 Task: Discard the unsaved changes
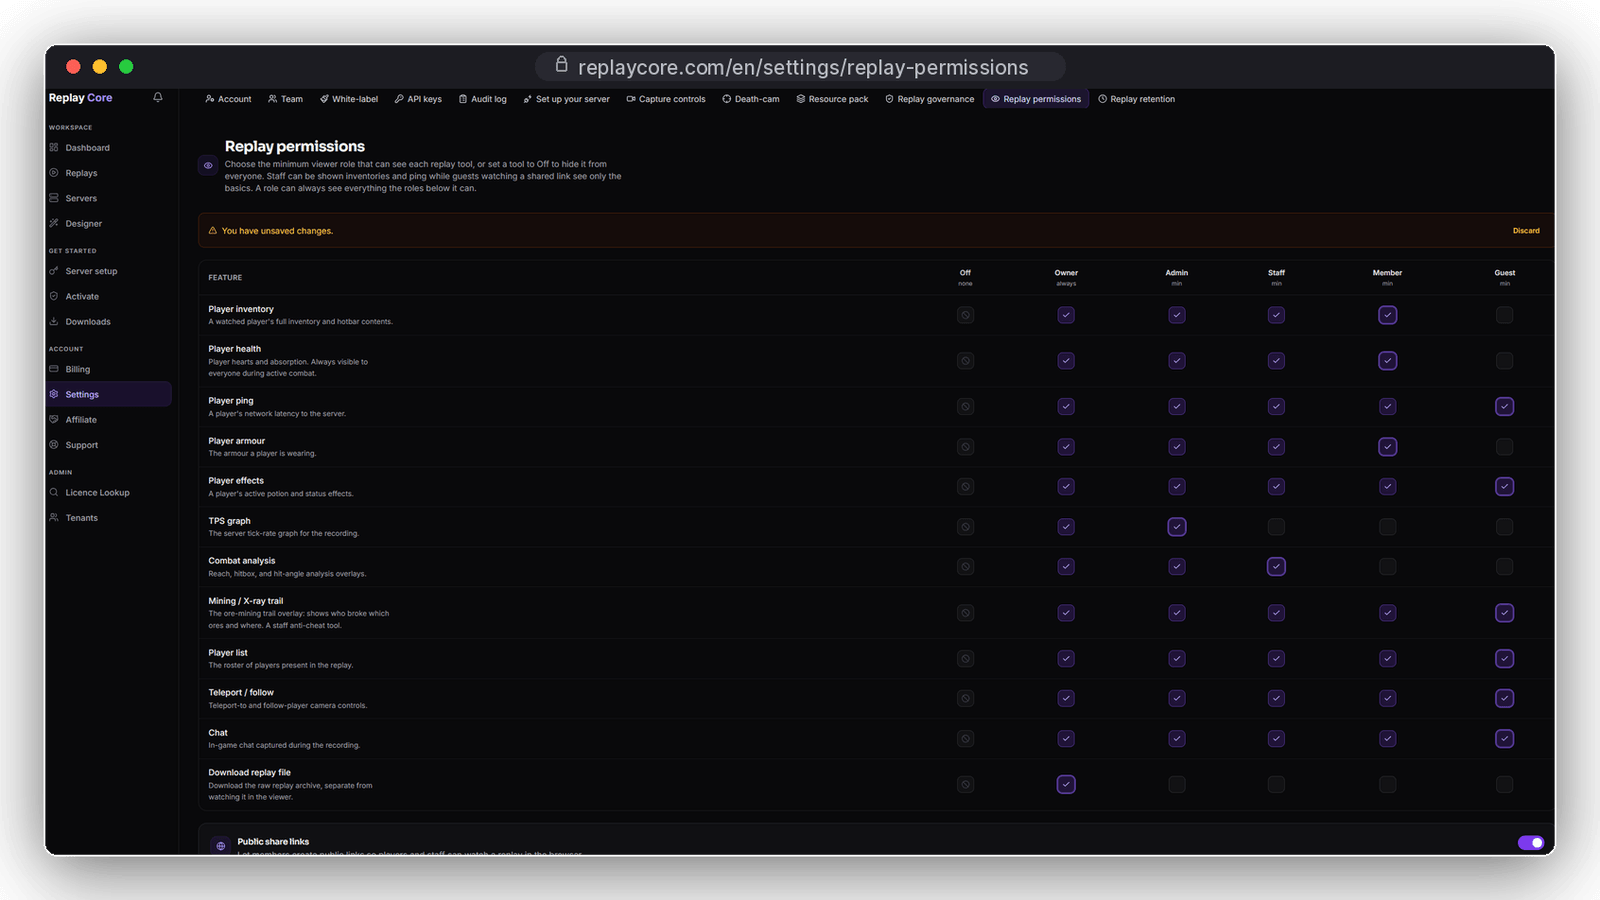(x=1526, y=231)
